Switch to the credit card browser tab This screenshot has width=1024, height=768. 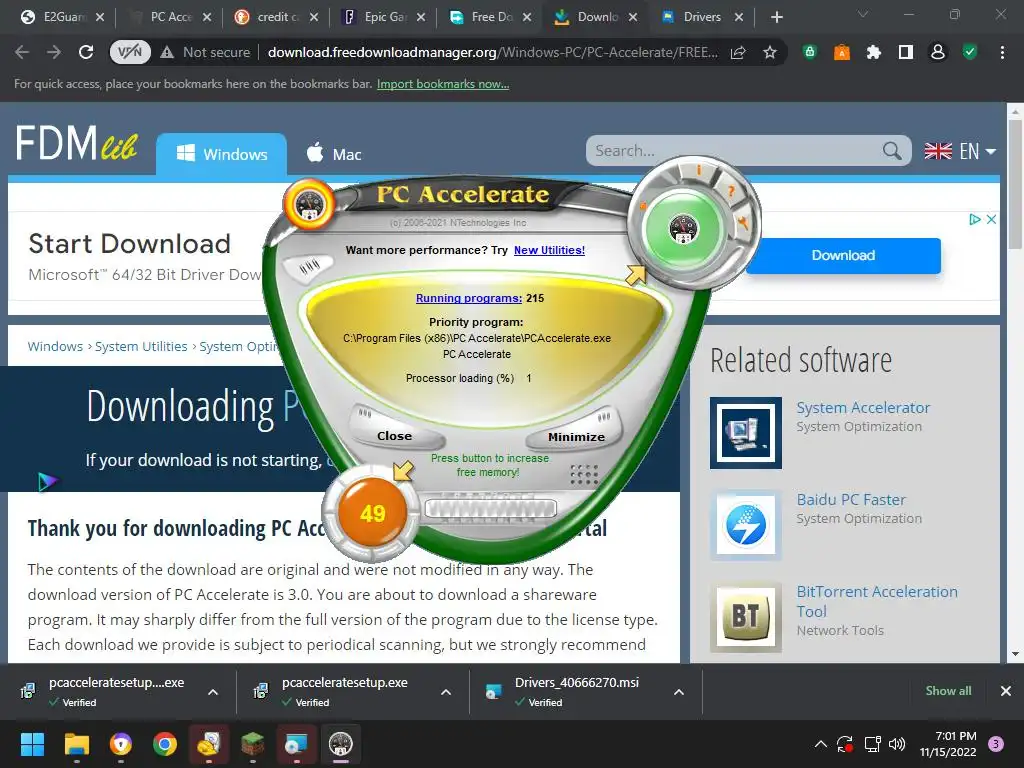[x=278, y=17]
